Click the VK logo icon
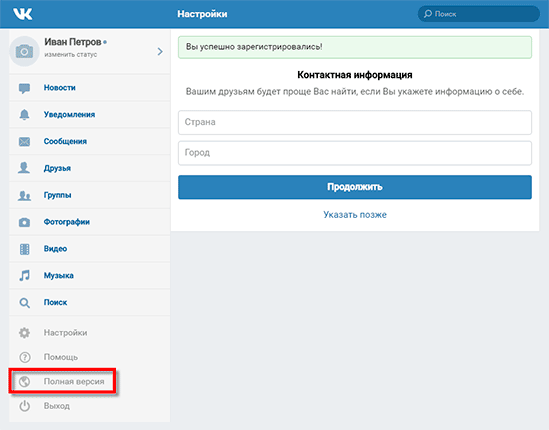Viewport: 549px width, 430px height. [23, 14]
